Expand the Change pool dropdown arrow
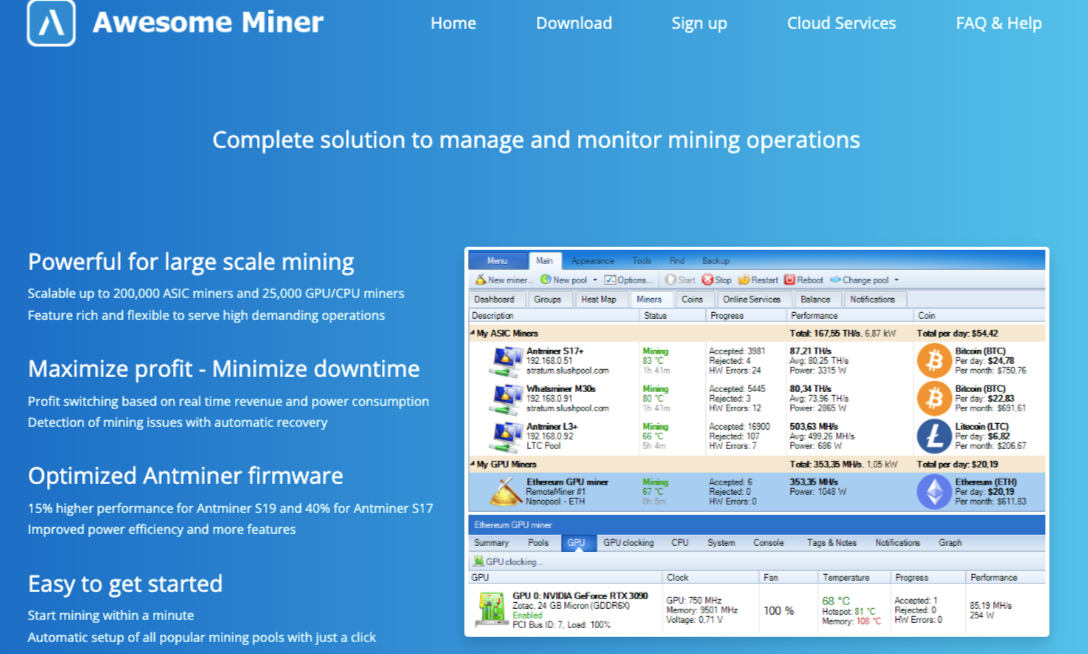The image size is (1088, 654). (x=896, y=280)
